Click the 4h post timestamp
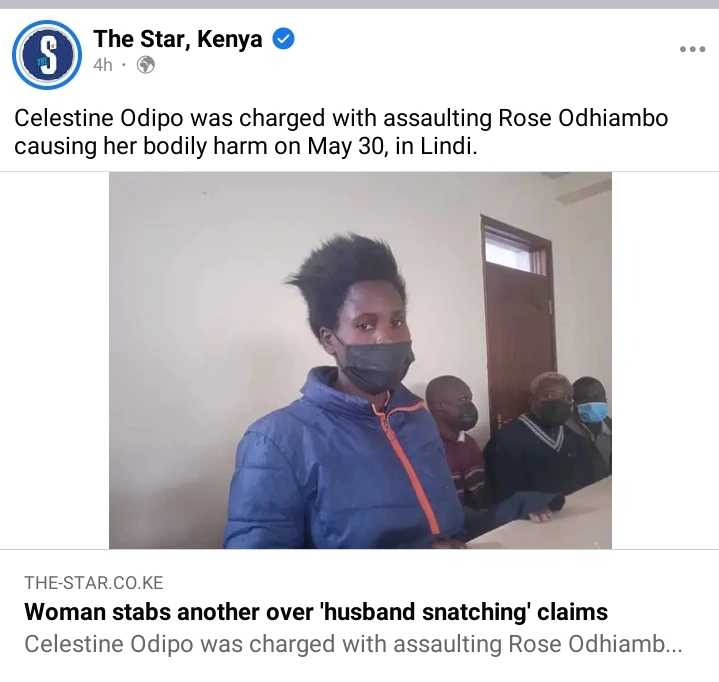 [103, 65]
